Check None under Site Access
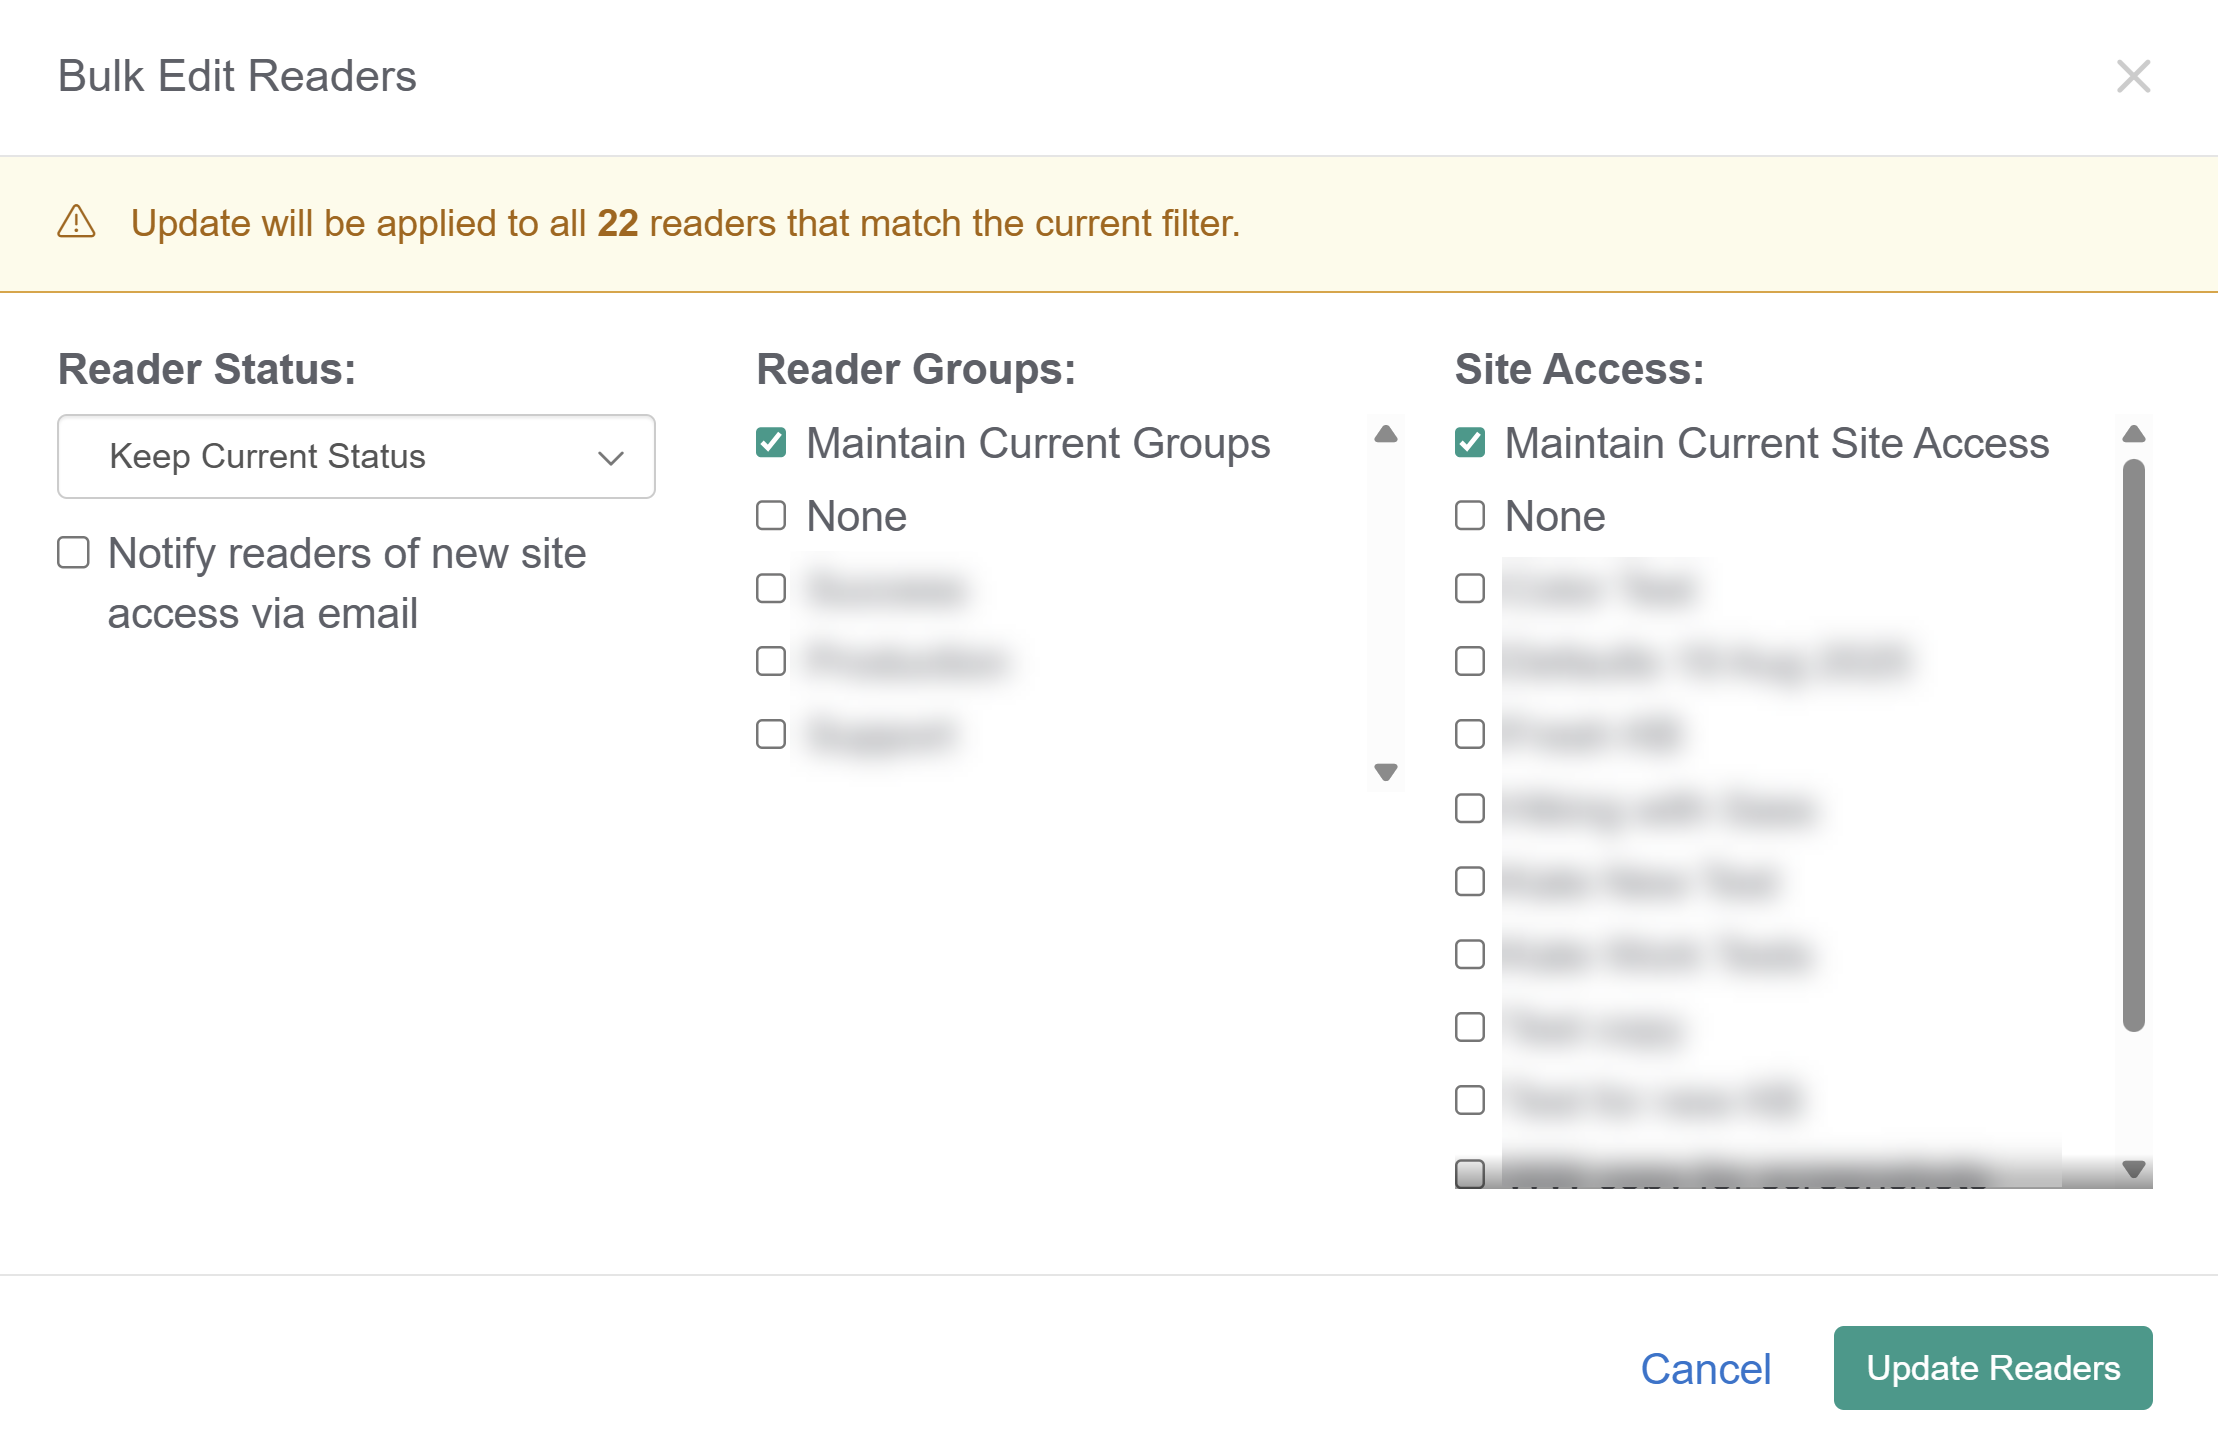 pyautogui.click(x=1469, y=516)
